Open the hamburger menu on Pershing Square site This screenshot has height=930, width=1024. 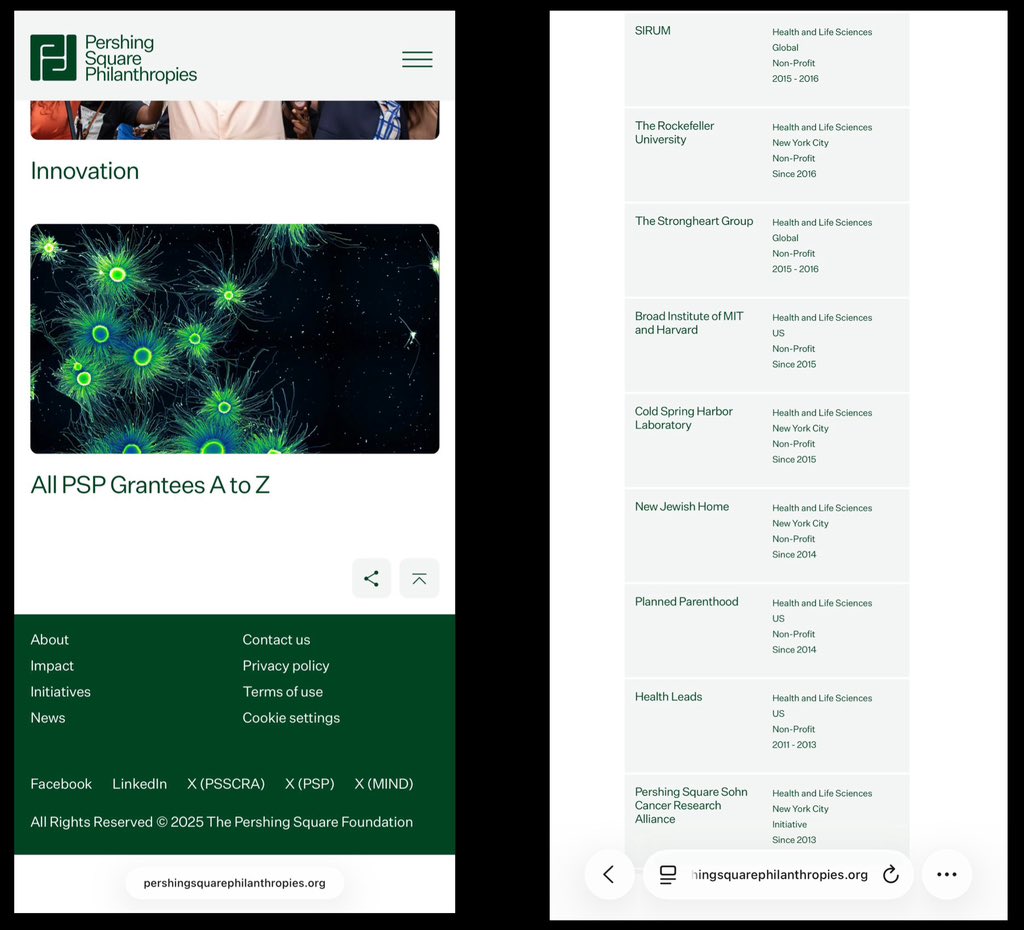point(417,59)
